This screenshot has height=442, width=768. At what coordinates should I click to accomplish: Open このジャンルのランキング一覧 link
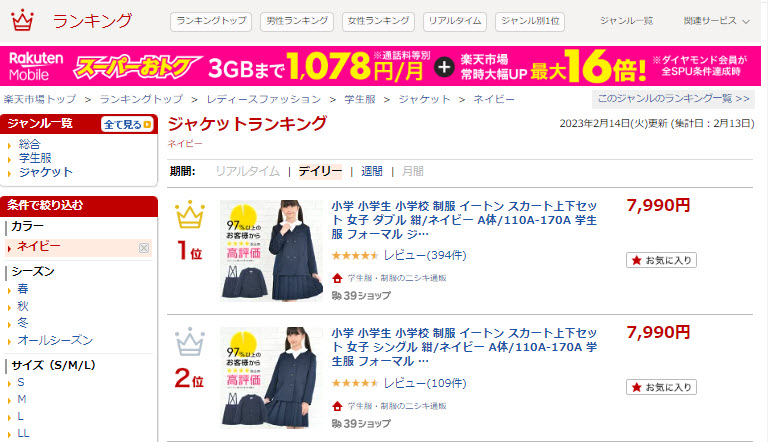(x=673, y=99)
